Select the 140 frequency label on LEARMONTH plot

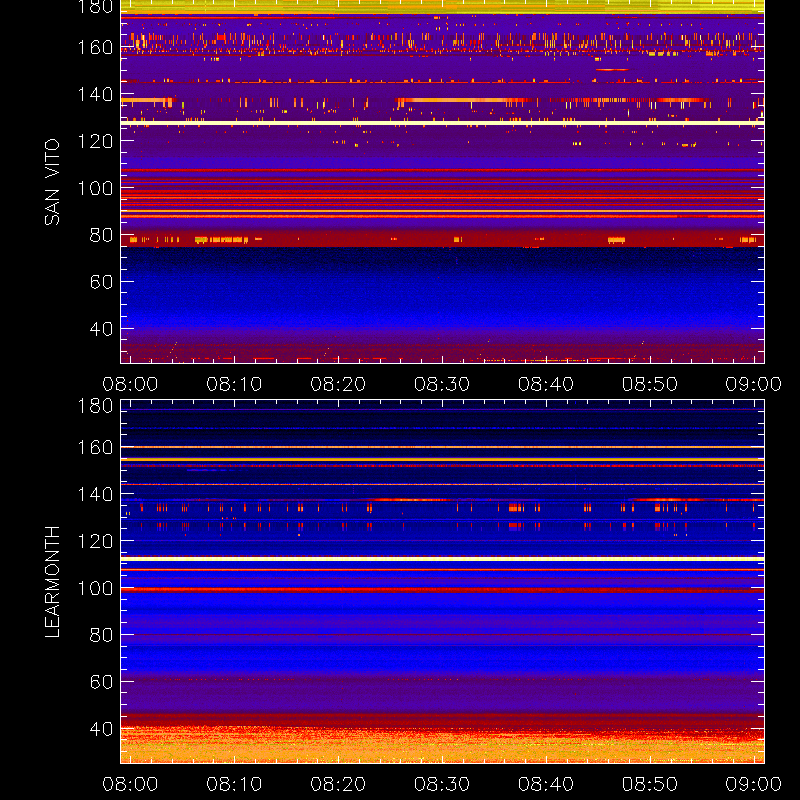point(95,494)
